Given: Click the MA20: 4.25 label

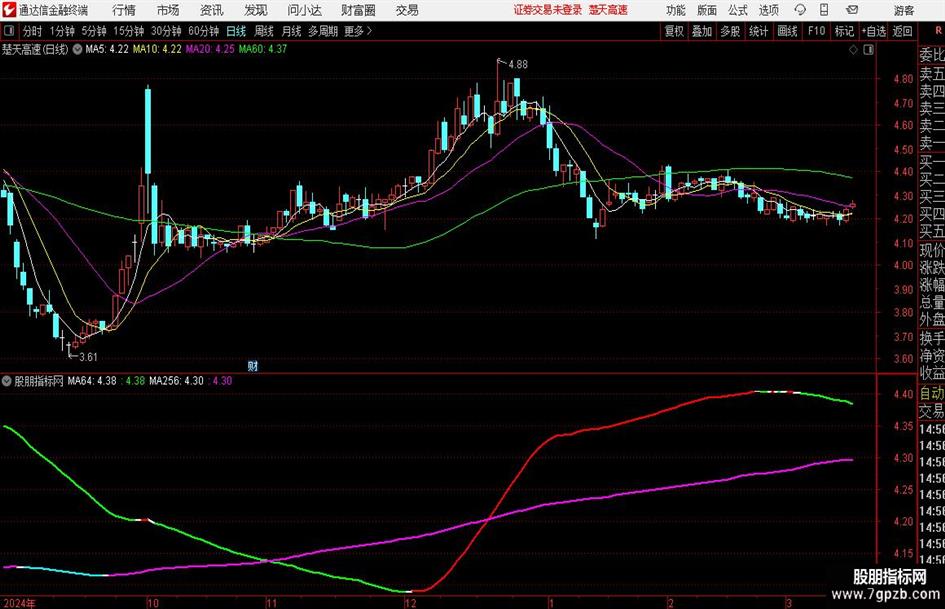Looking at the screenshot, I should pos(210,49).
